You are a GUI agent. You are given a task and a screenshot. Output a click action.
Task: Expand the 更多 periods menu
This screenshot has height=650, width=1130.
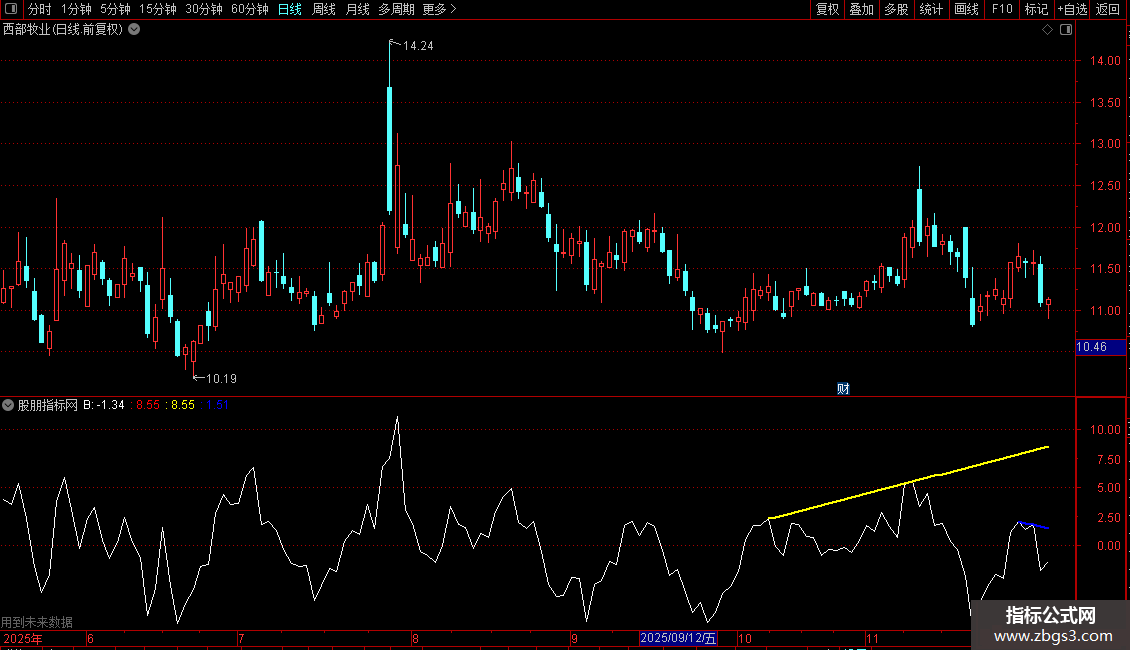439,9
